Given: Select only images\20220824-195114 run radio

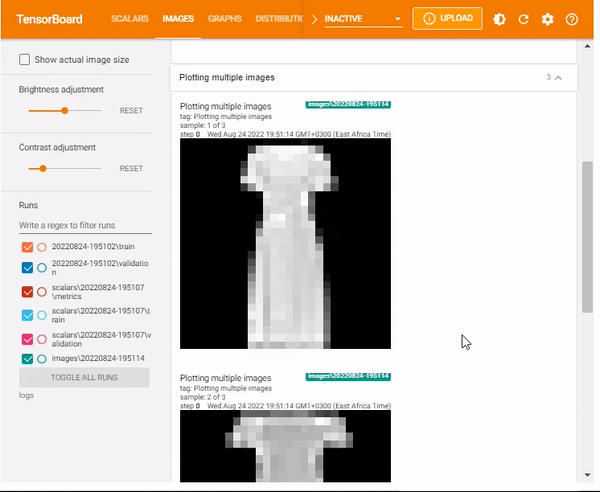Looking at the screenshot, I should pyautogui.click(x=42, y=358).
